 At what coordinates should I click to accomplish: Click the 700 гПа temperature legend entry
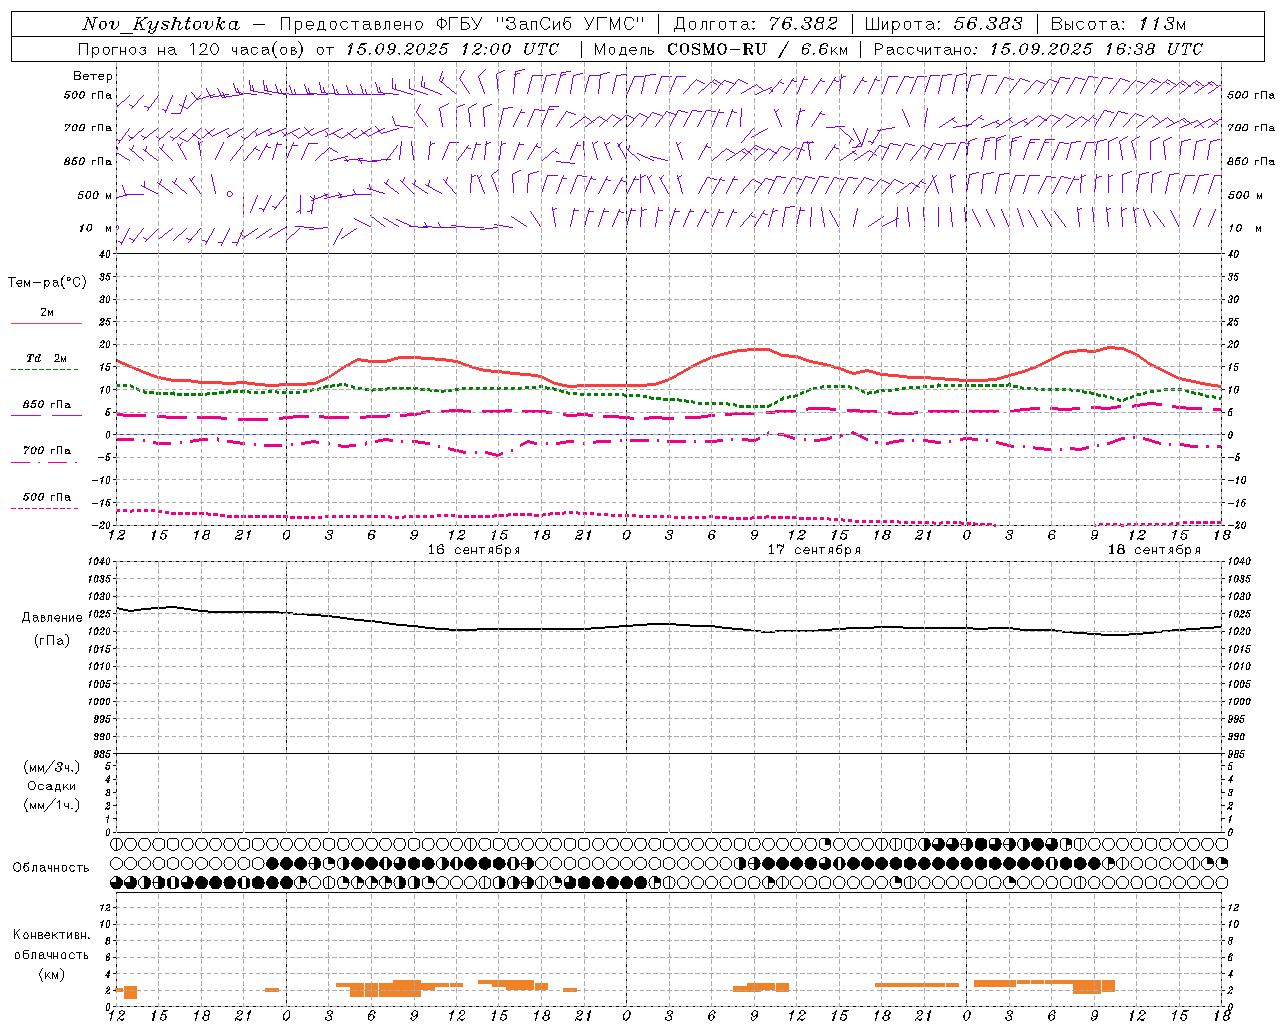click(x=47, y=451)
